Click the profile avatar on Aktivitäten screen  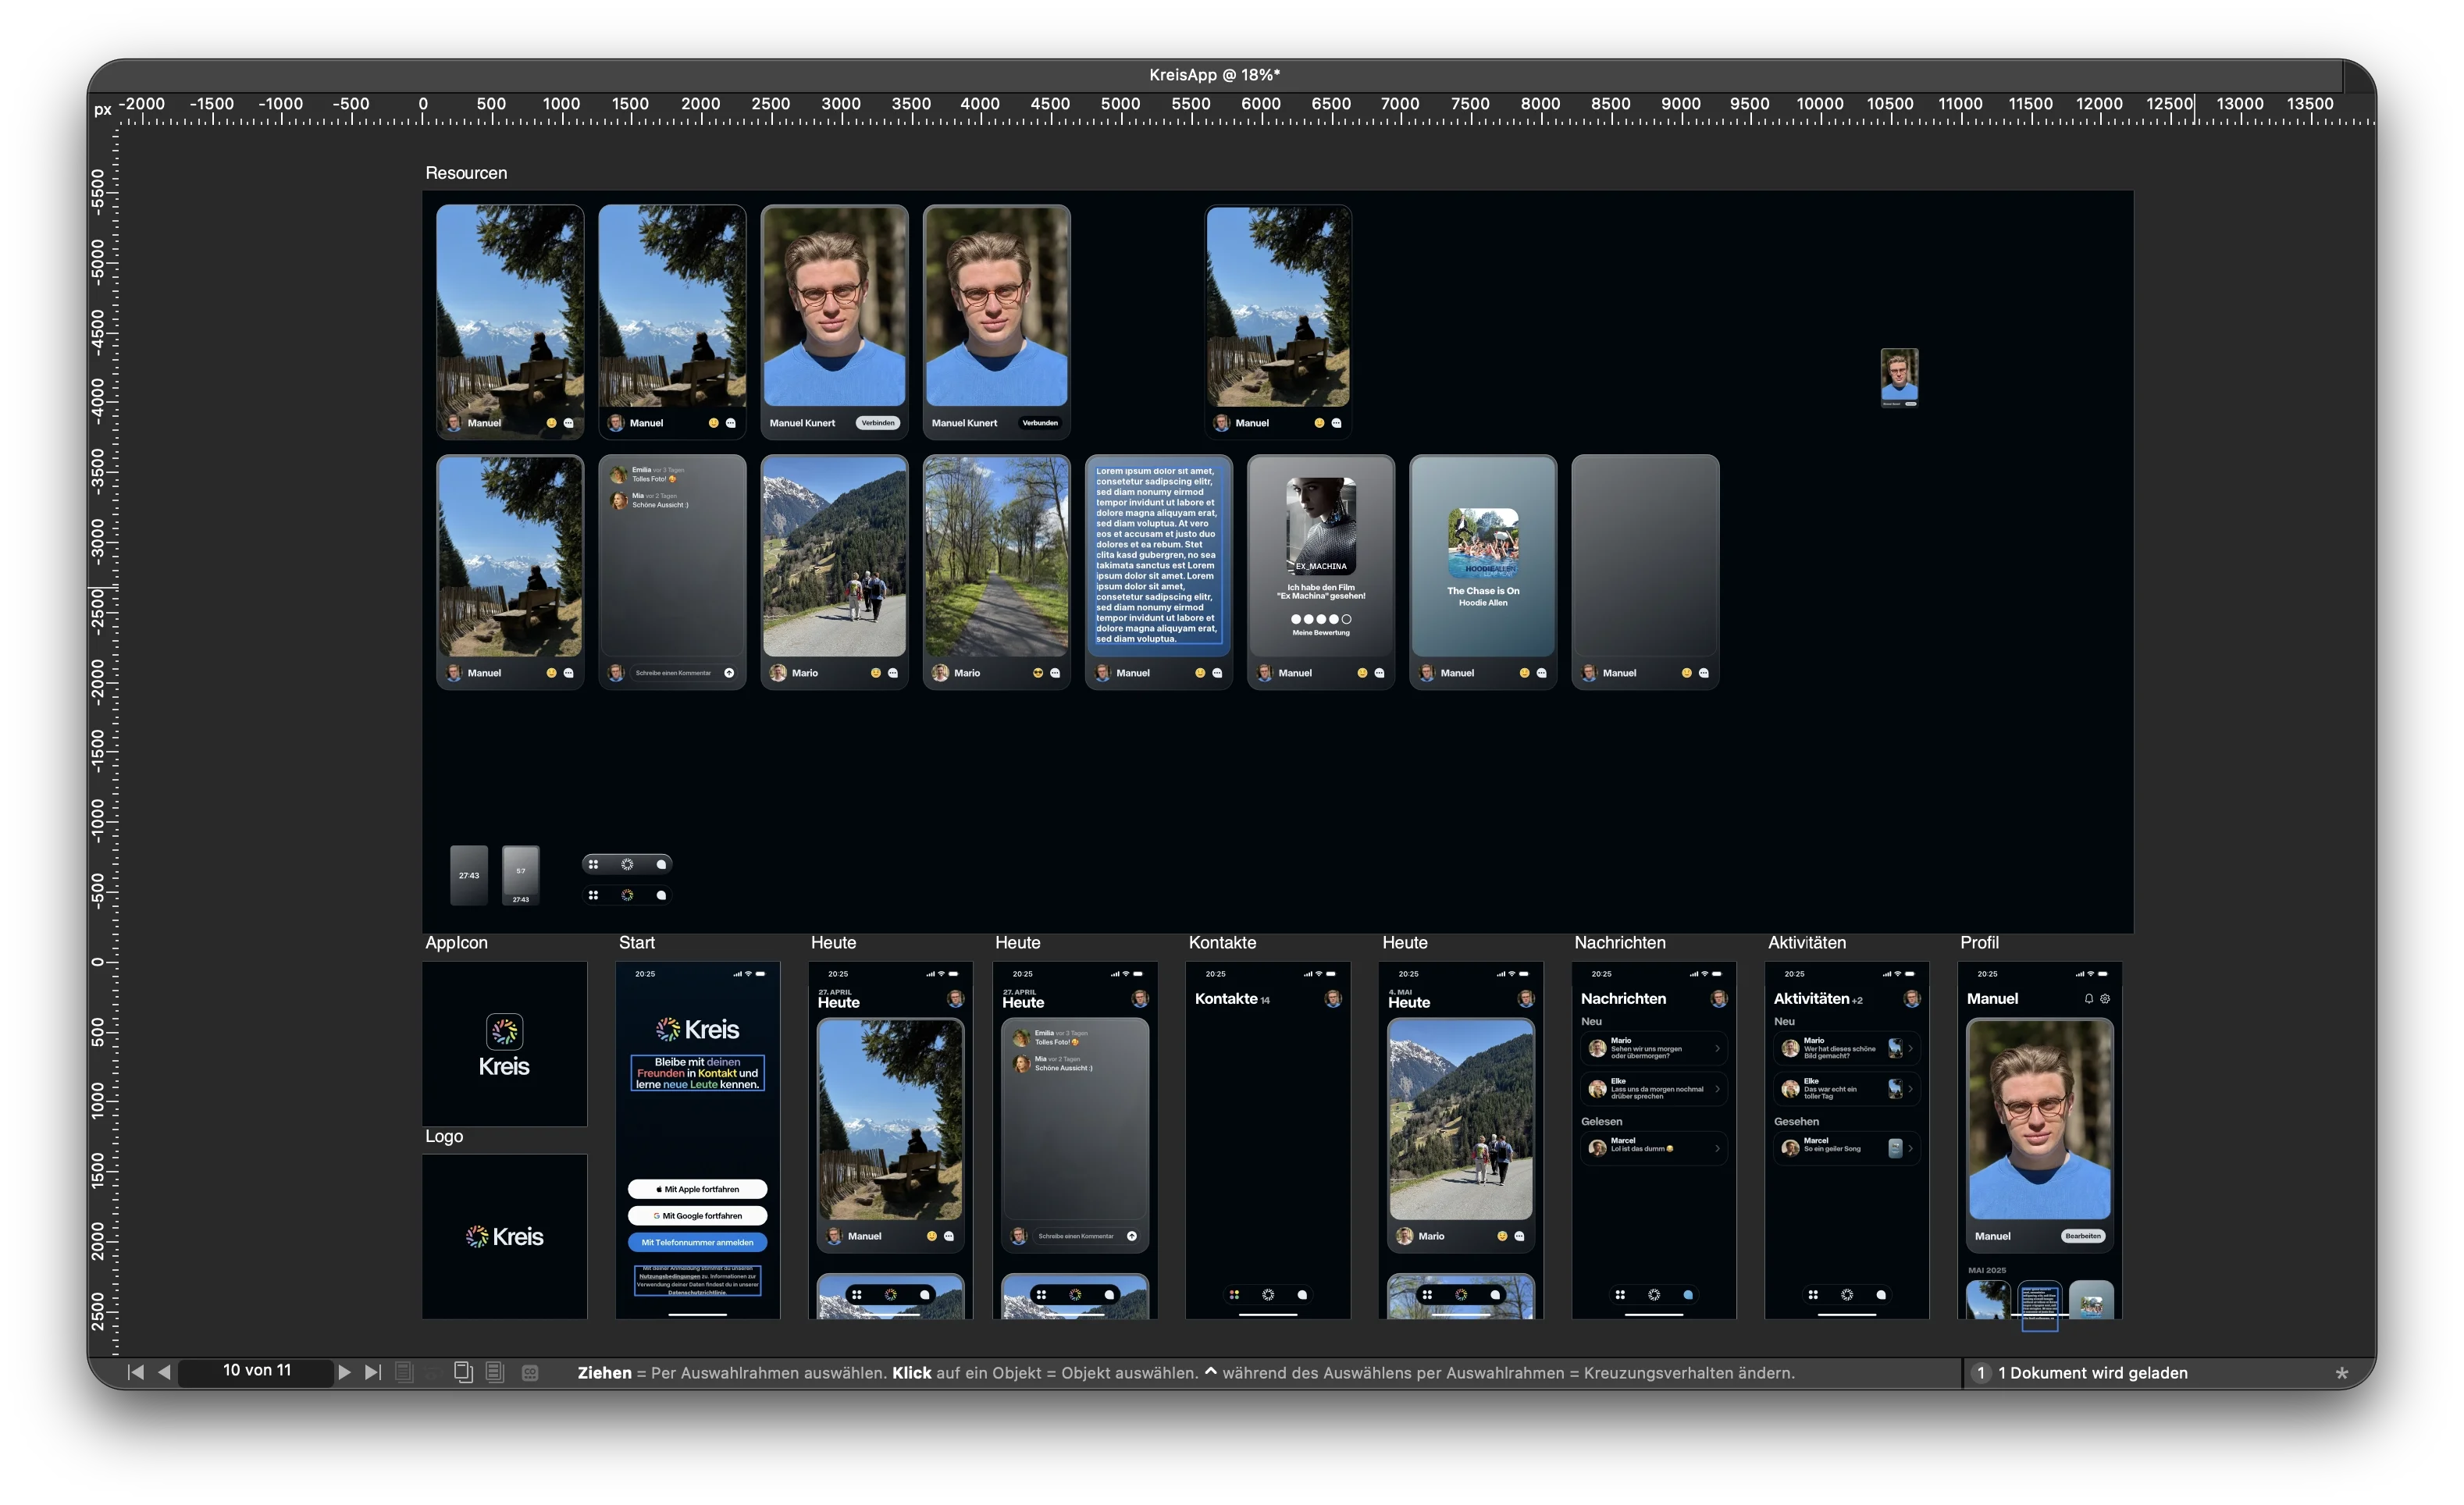click(1912, 999)
